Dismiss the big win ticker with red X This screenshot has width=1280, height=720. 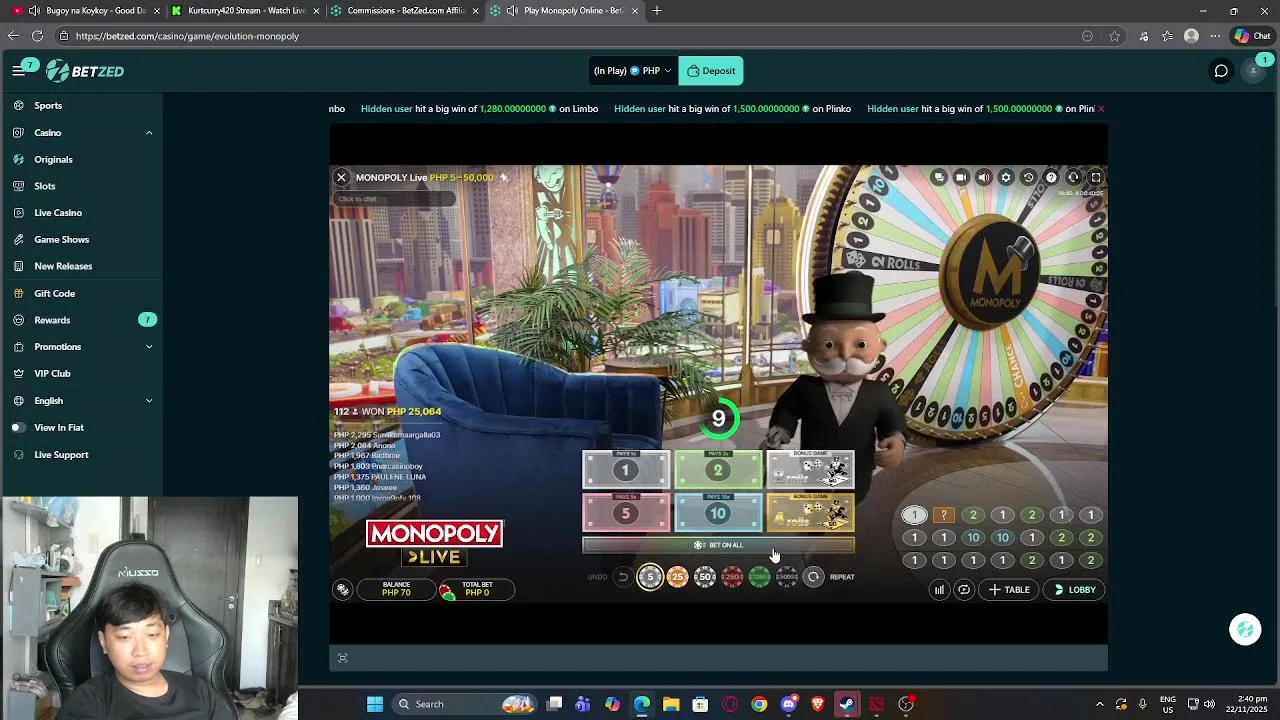[x=1100, y=108]
